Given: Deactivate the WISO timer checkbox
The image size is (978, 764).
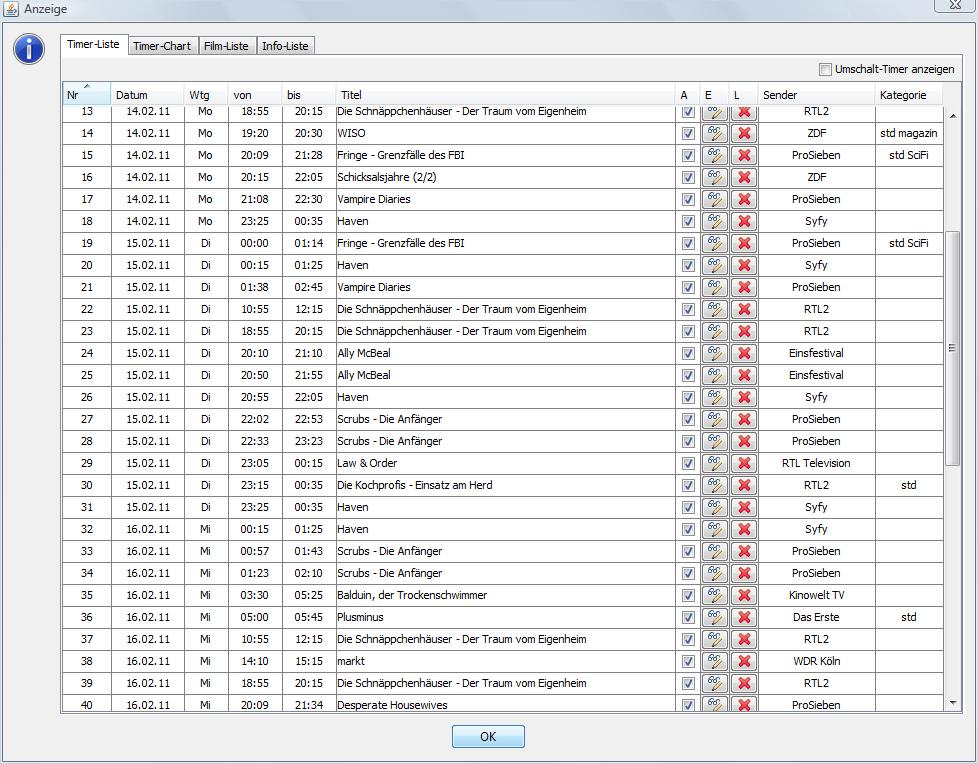Looking at the screenshot, I should (x=688, y=133).
